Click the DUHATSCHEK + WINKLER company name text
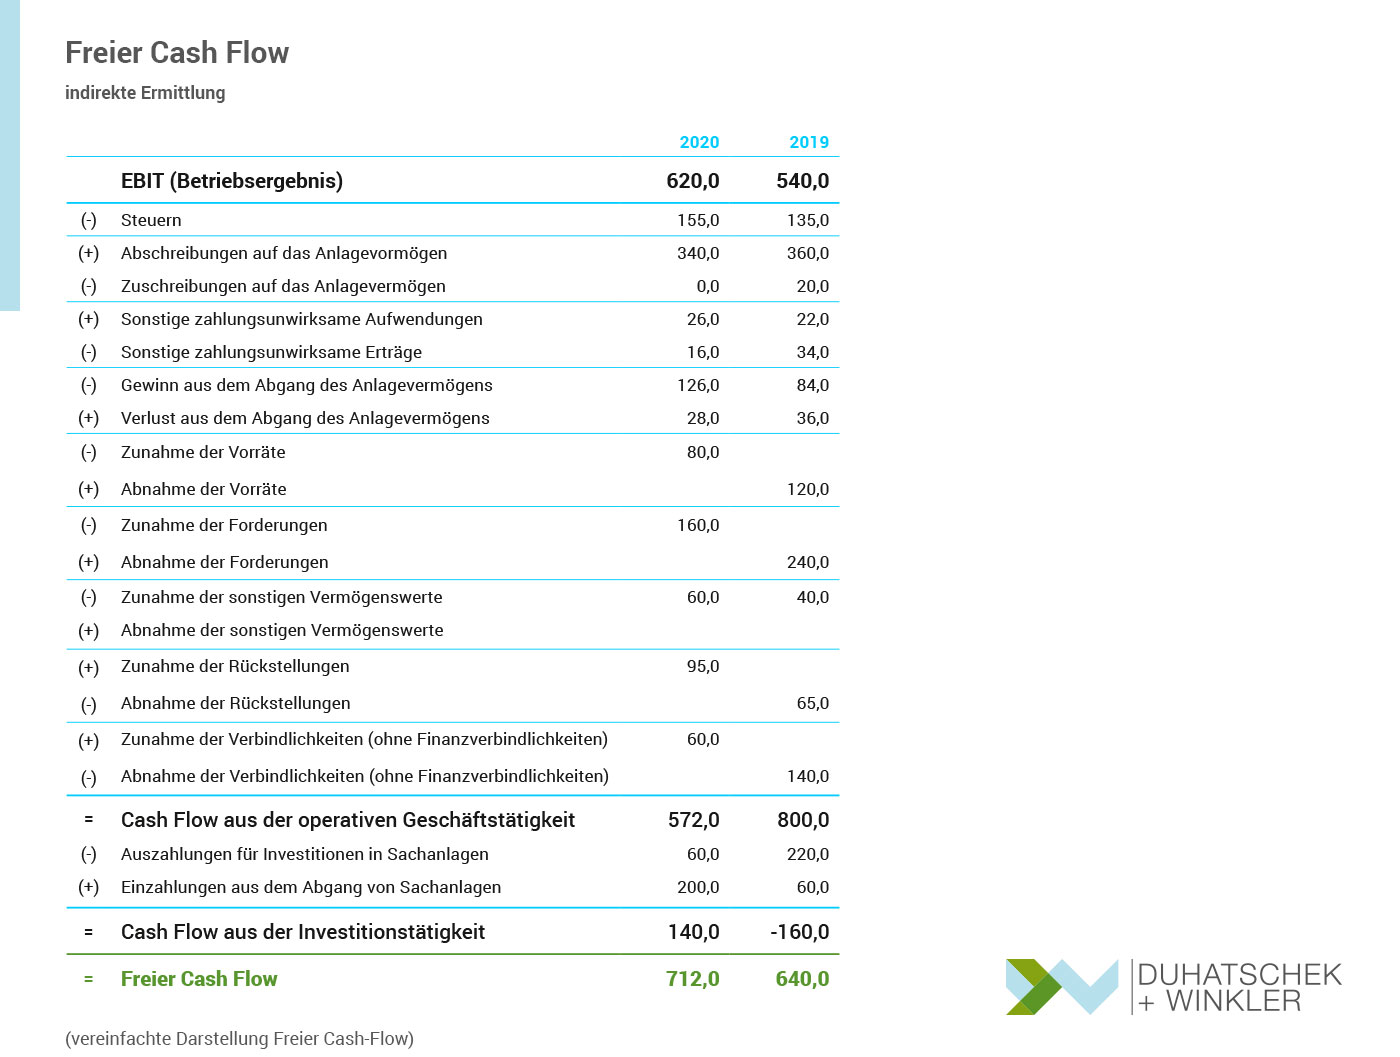 click(1238, 987)
